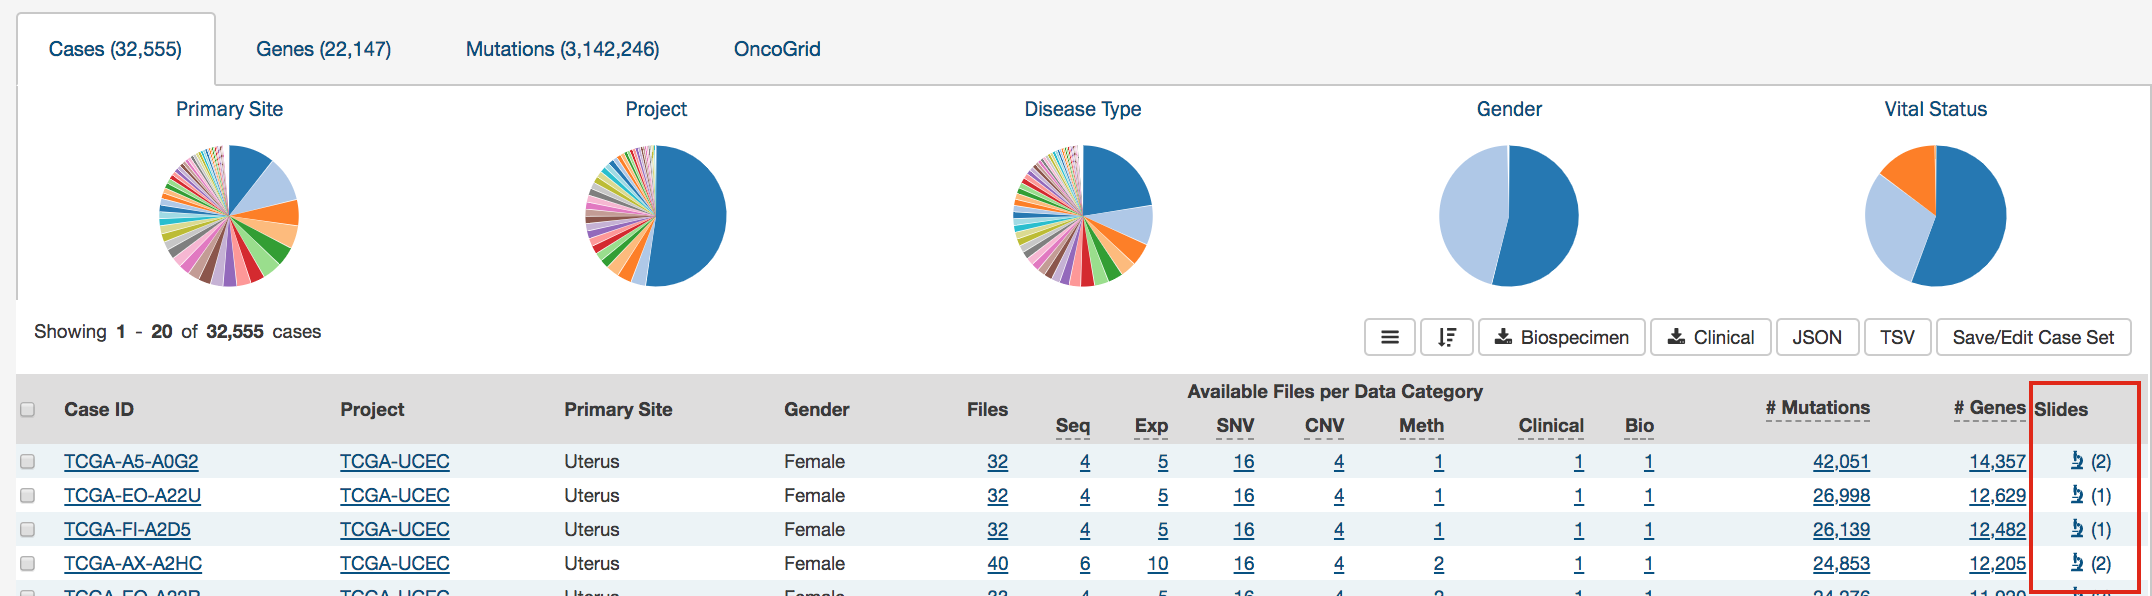
Task: Download Clinical data
Action: (x=1711, y=337)
